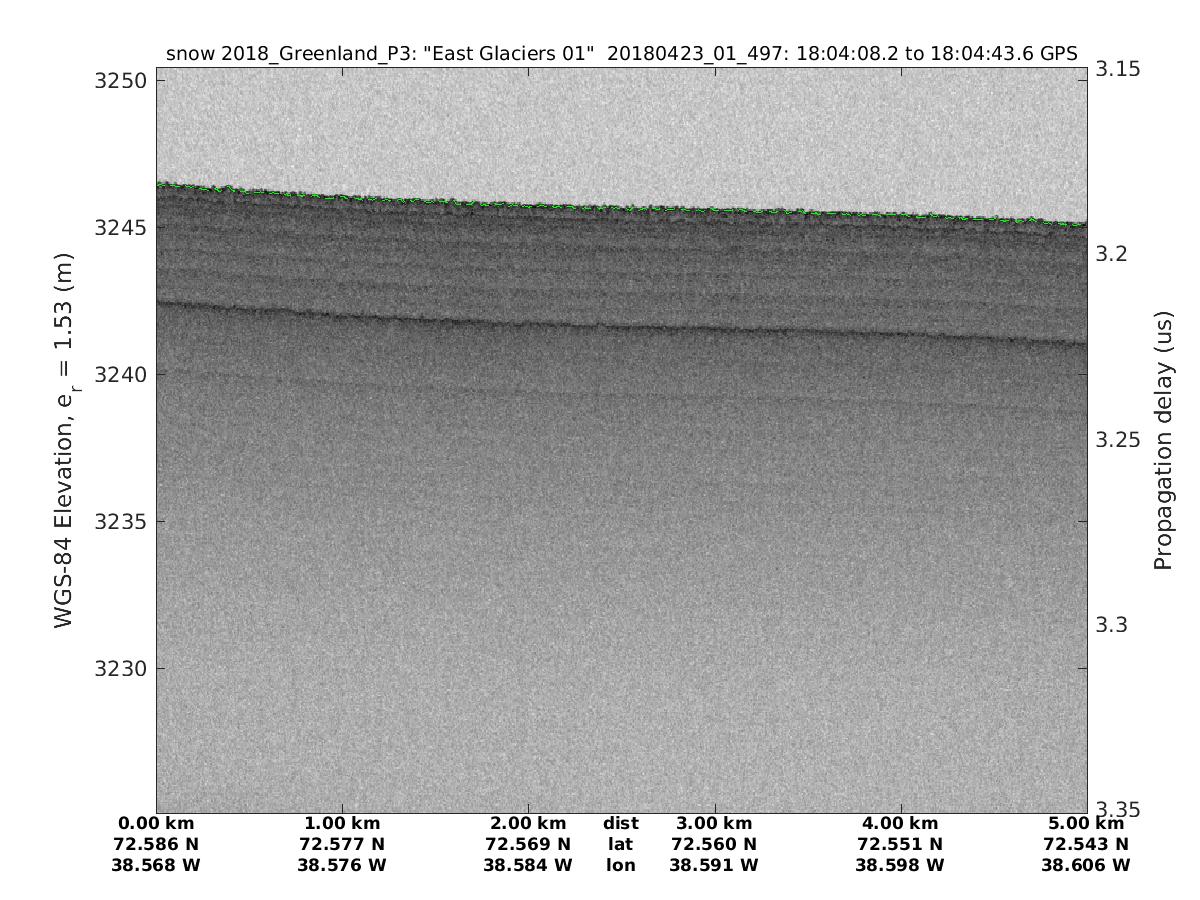Click the 3.3 propagation delay tick
The image size is (1200, 900).
click(1111, 625)
